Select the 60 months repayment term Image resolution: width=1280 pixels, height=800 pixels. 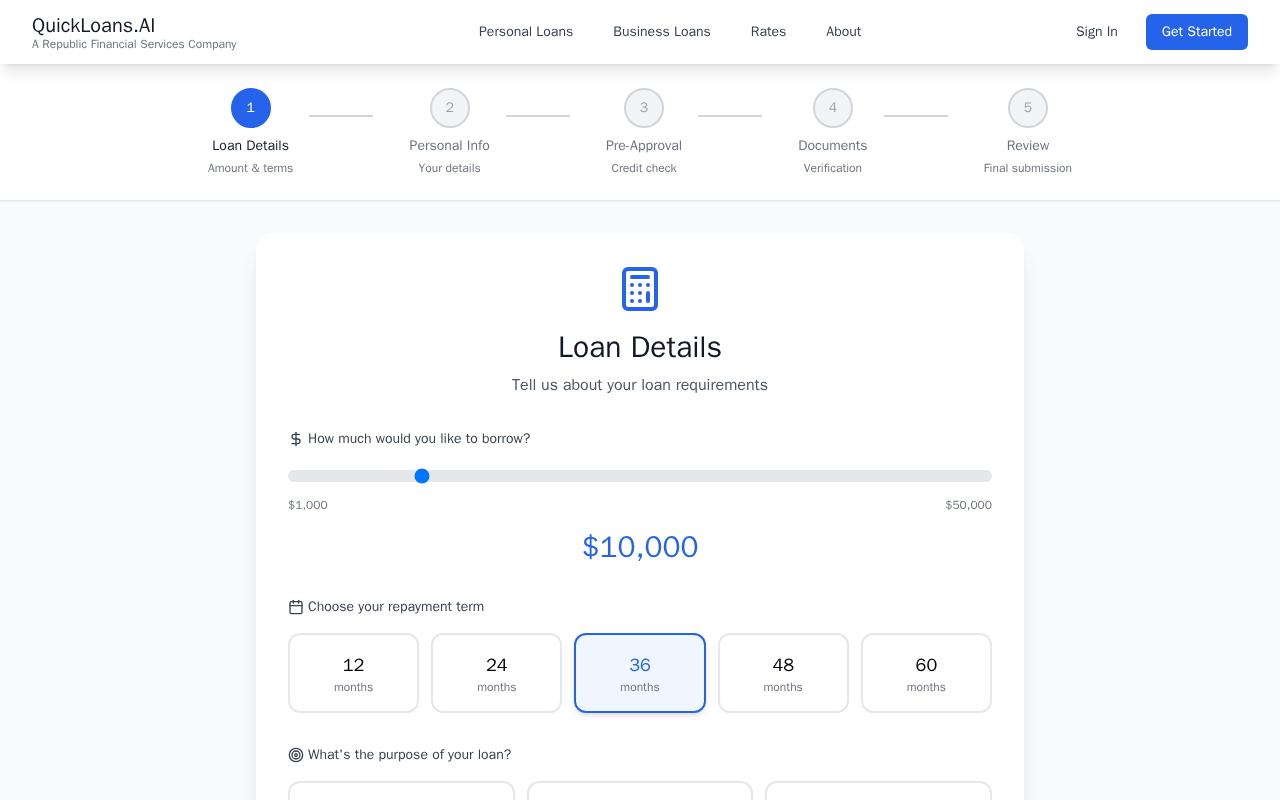point(926,673)
